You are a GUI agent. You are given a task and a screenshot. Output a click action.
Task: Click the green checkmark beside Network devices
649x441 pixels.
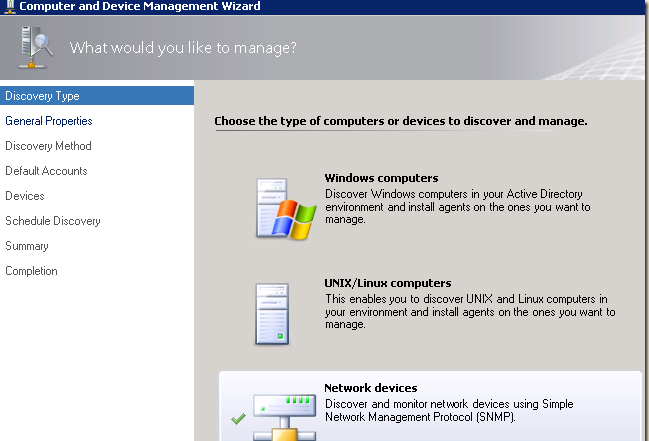coord(238,419)
